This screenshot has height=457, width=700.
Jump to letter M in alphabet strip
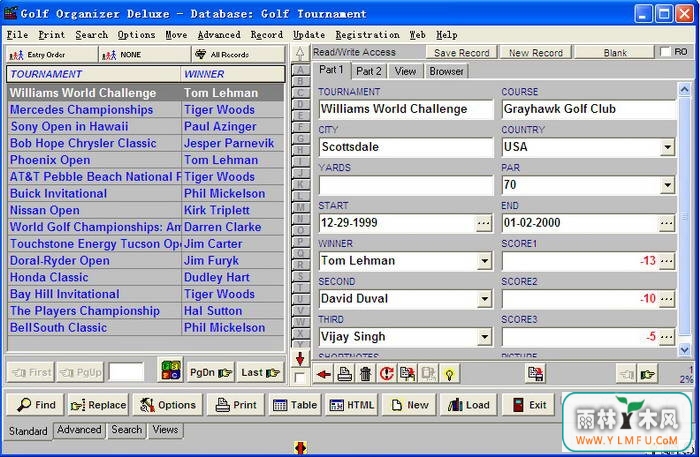300,207
